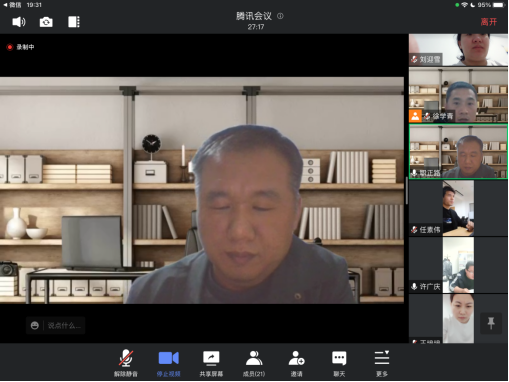509x382 pixels.
Task: Click the muted mic icon beside 任素伟
Action: coord(414,230)
